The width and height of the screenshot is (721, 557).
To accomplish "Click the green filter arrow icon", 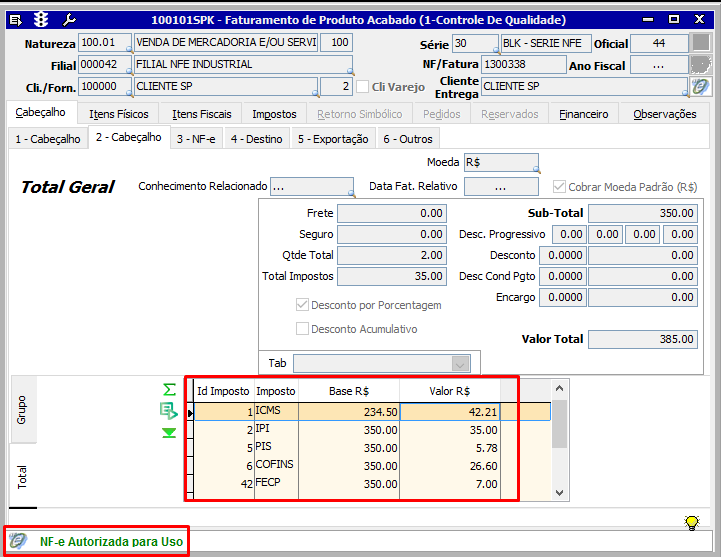I will (x=169, y=432).
